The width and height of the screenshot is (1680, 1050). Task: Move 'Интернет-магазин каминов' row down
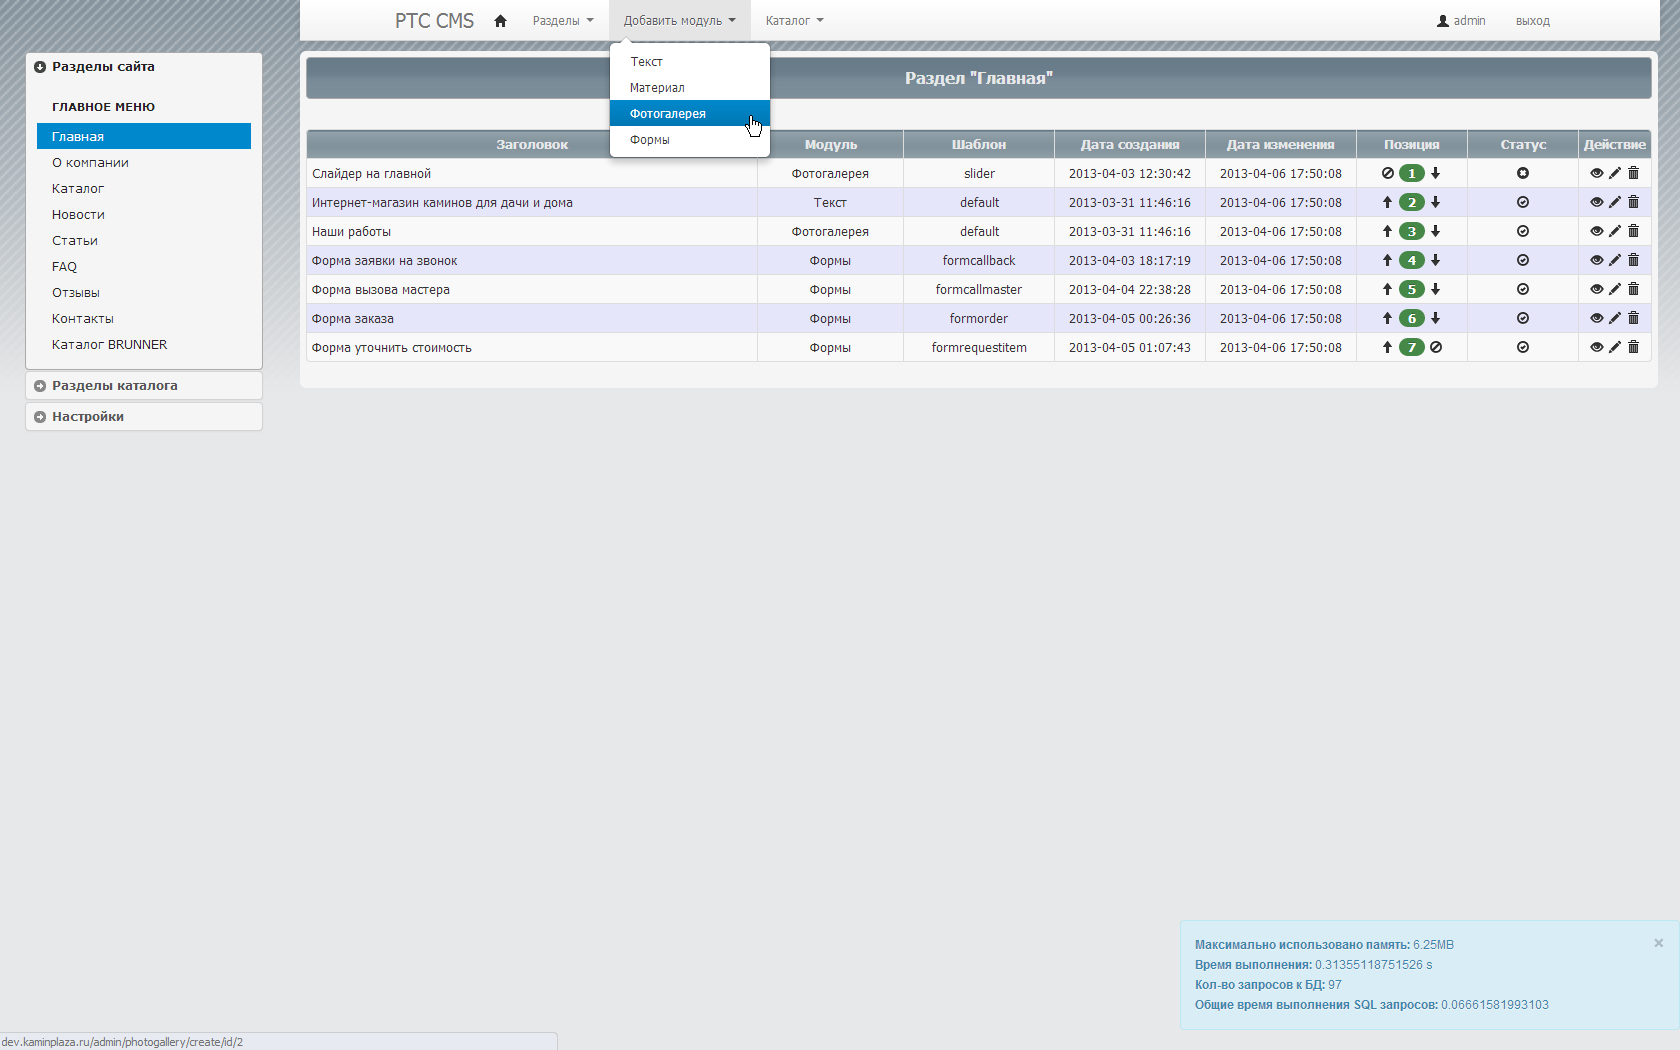(1435, 202)
